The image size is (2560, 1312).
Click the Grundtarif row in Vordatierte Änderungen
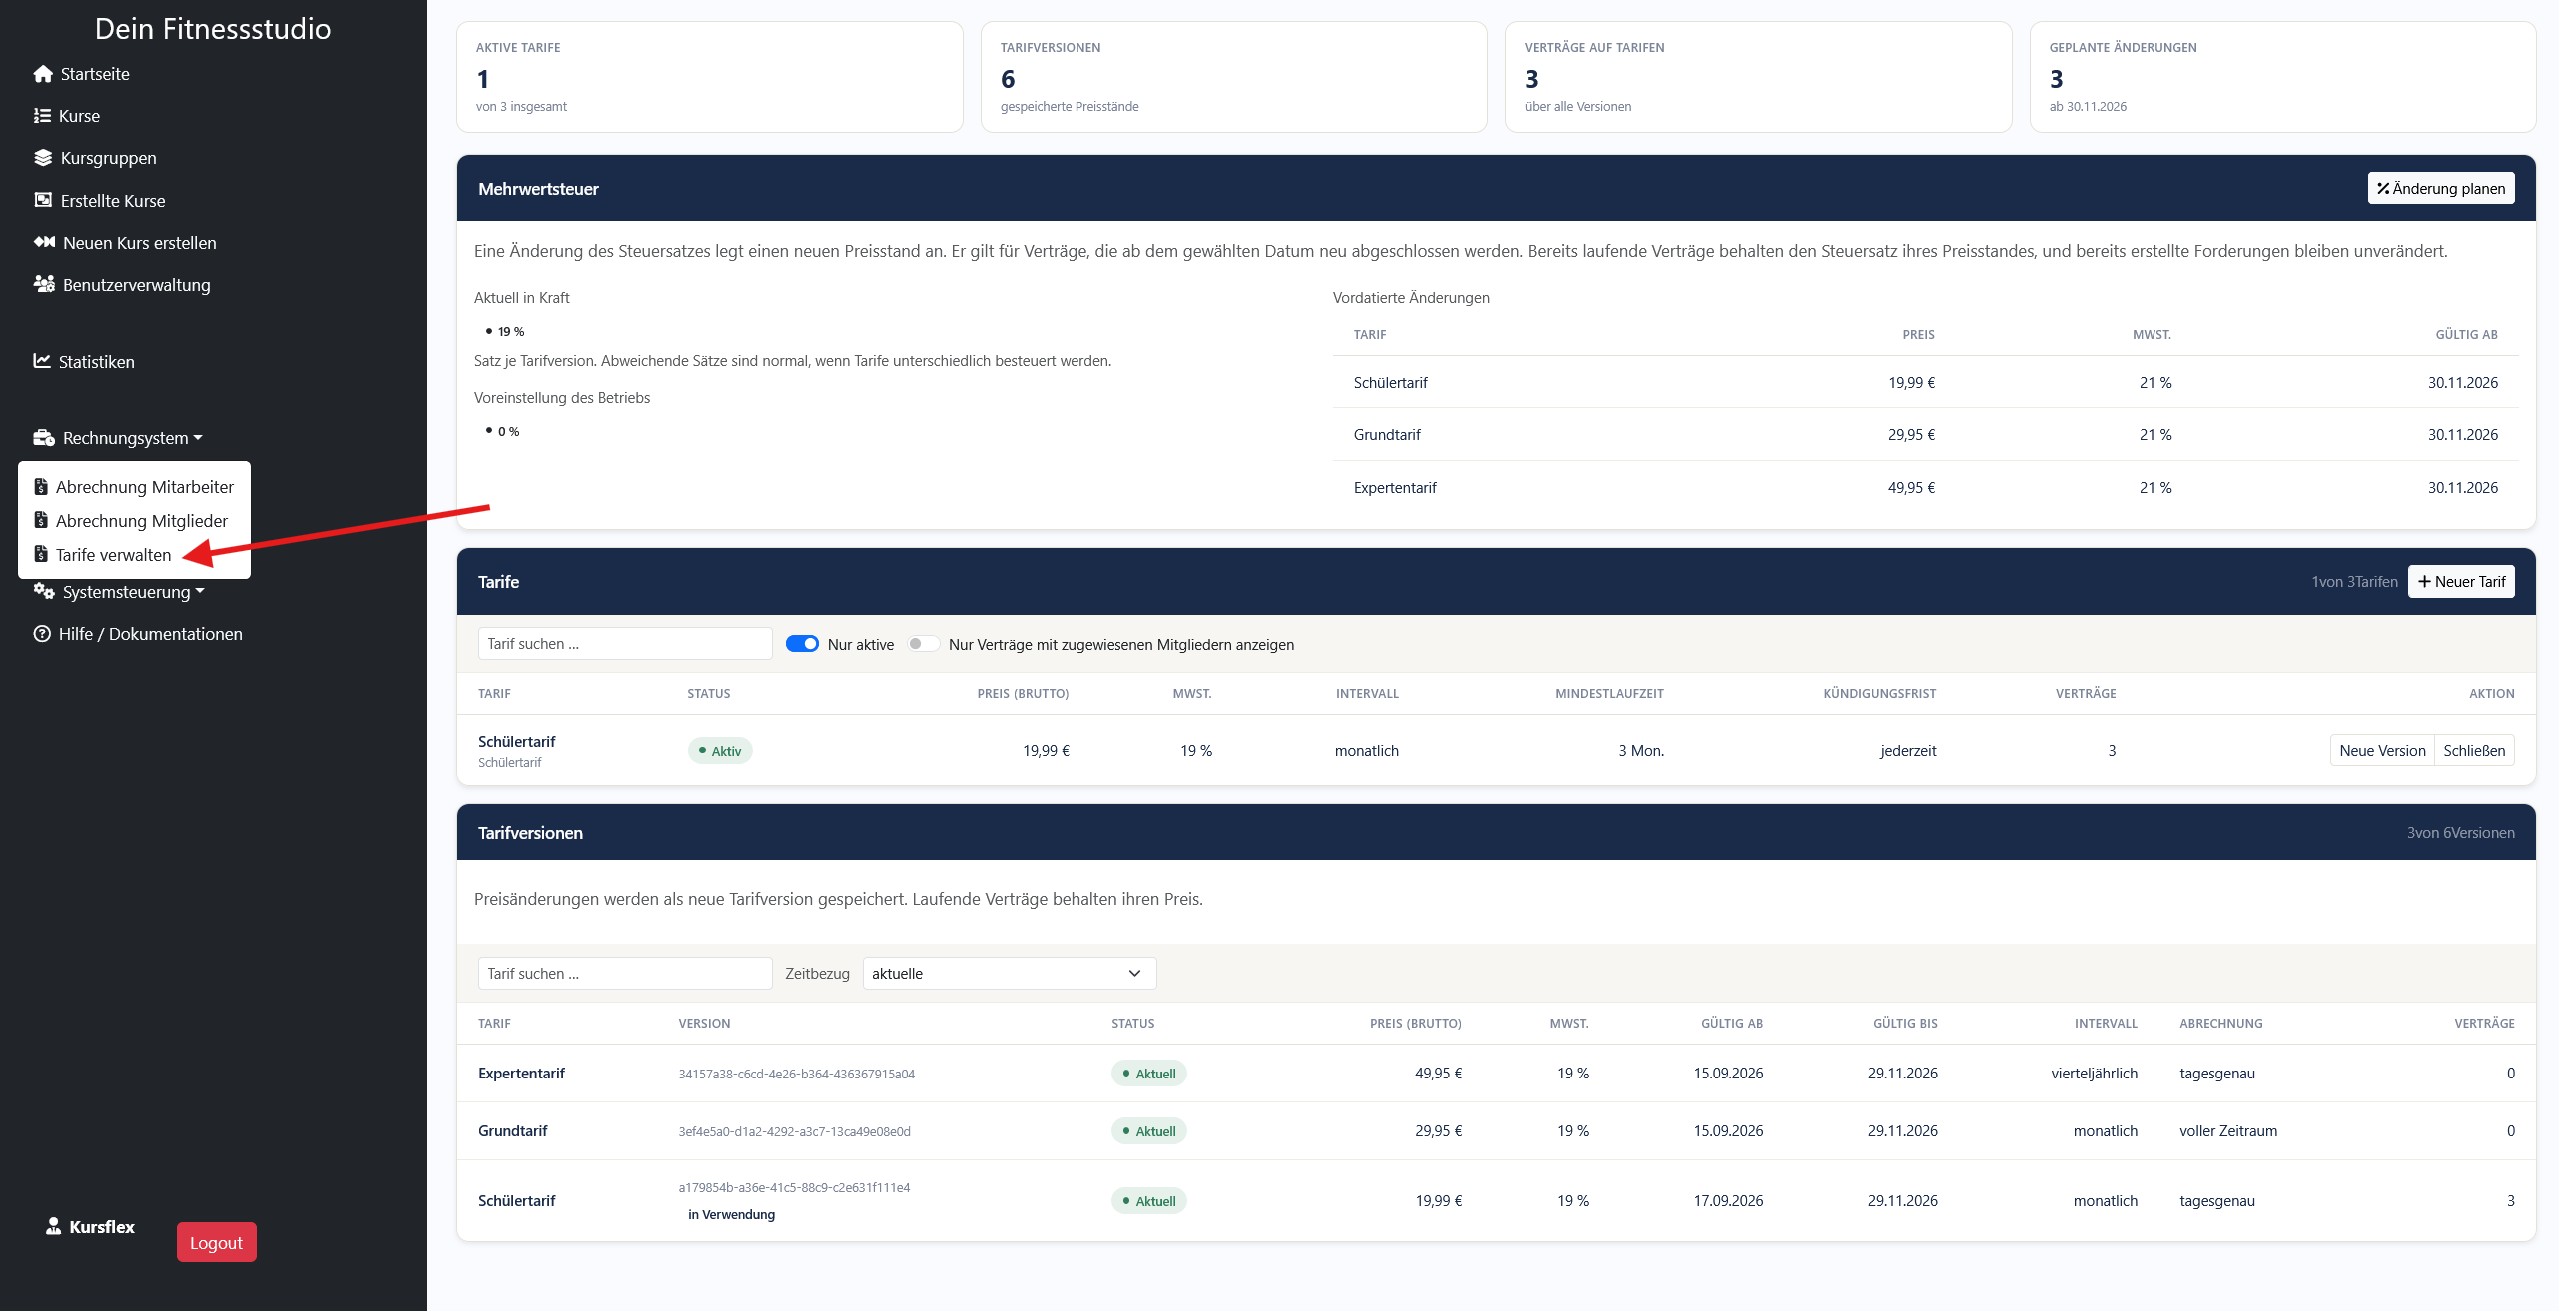(x=1925, y=434)
